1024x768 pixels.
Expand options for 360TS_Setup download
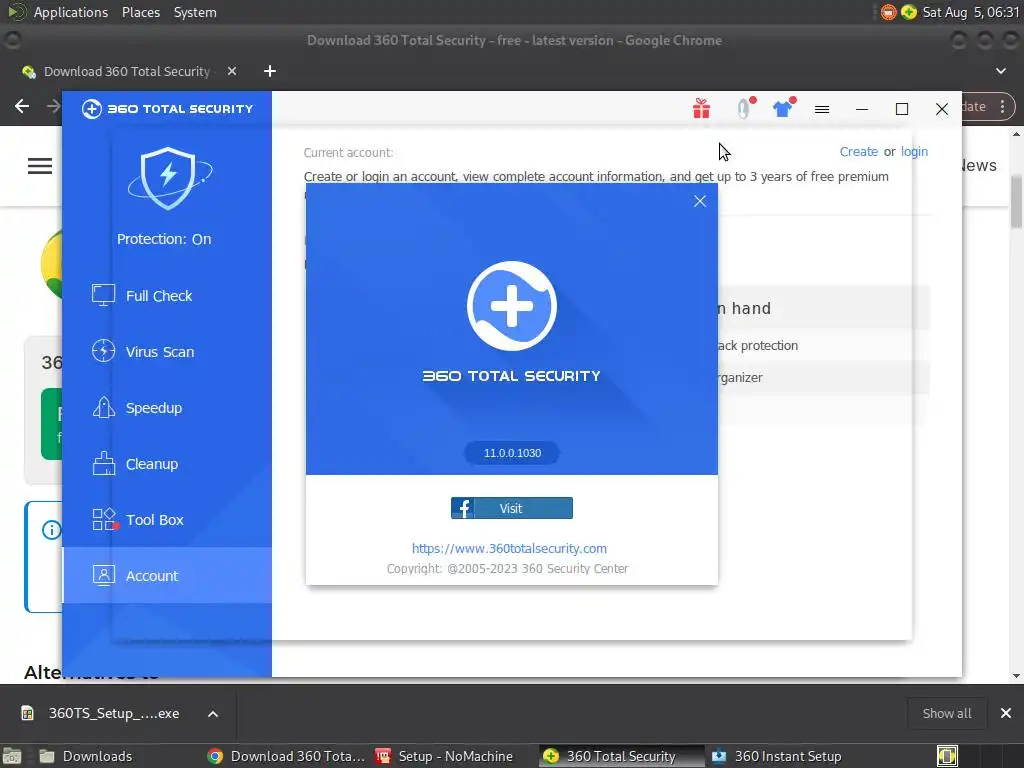tap(213, 714)
